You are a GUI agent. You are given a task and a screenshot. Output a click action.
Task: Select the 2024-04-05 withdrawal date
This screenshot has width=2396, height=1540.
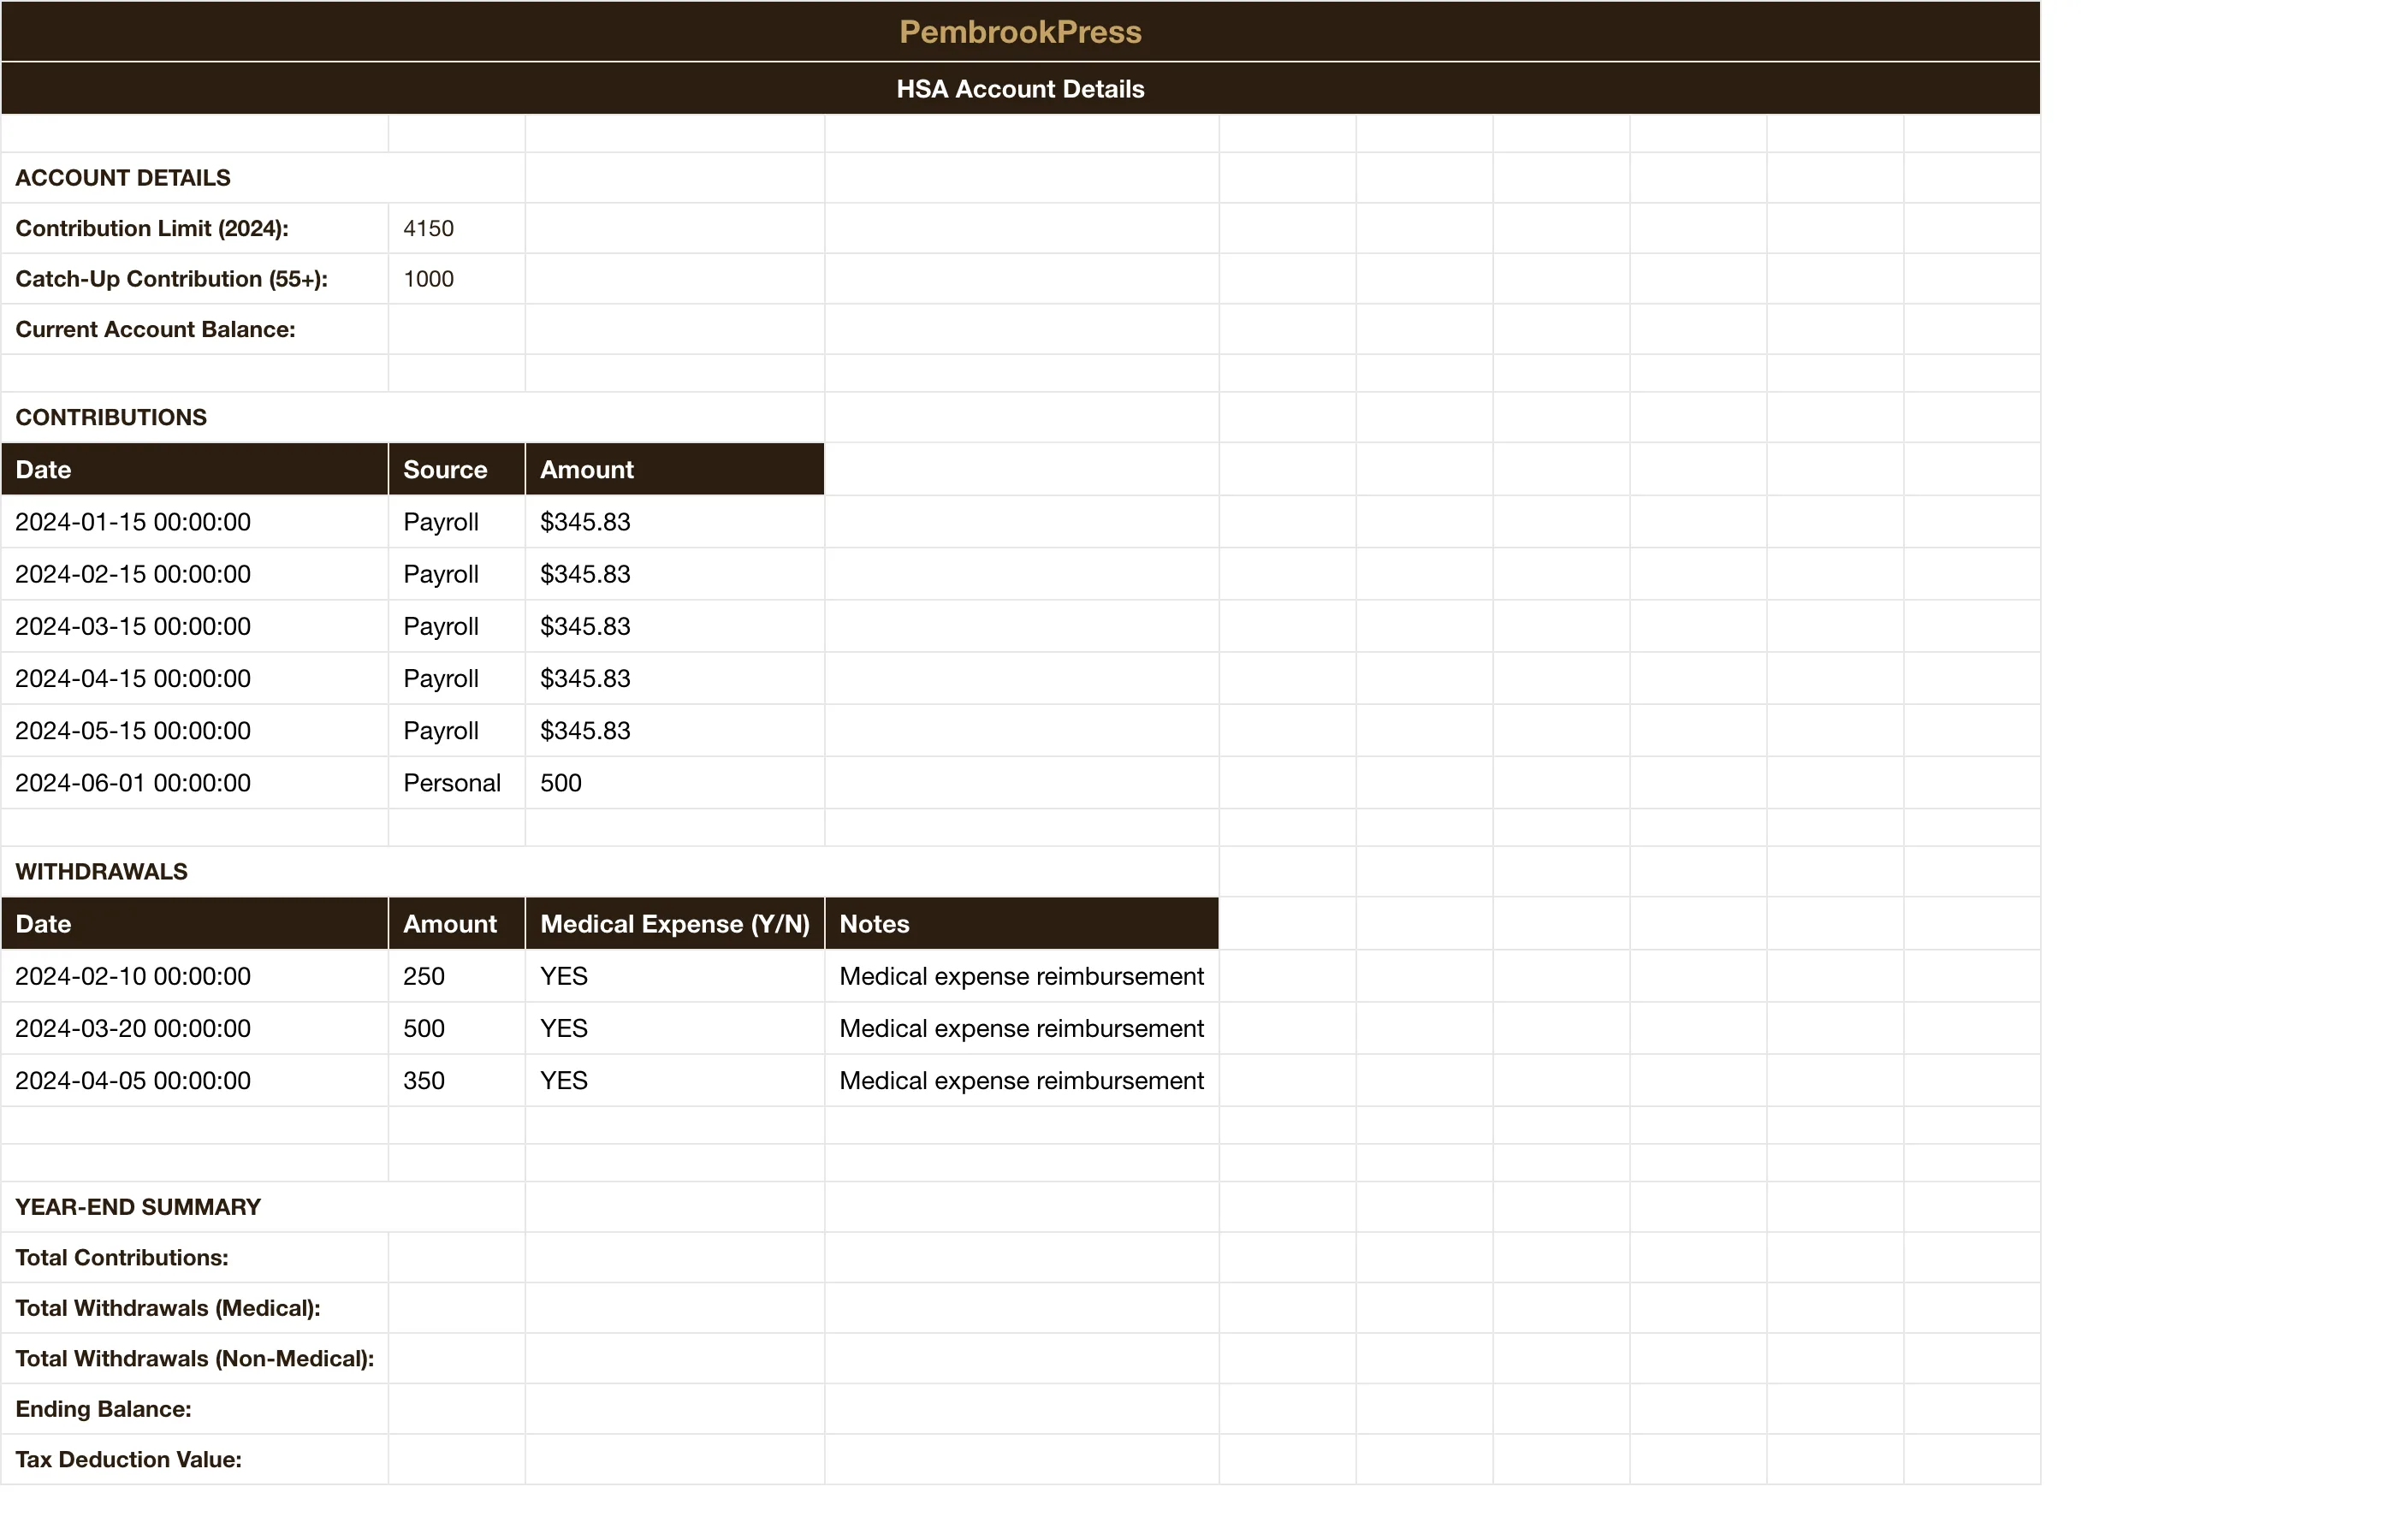click(x=195, y=1080)
